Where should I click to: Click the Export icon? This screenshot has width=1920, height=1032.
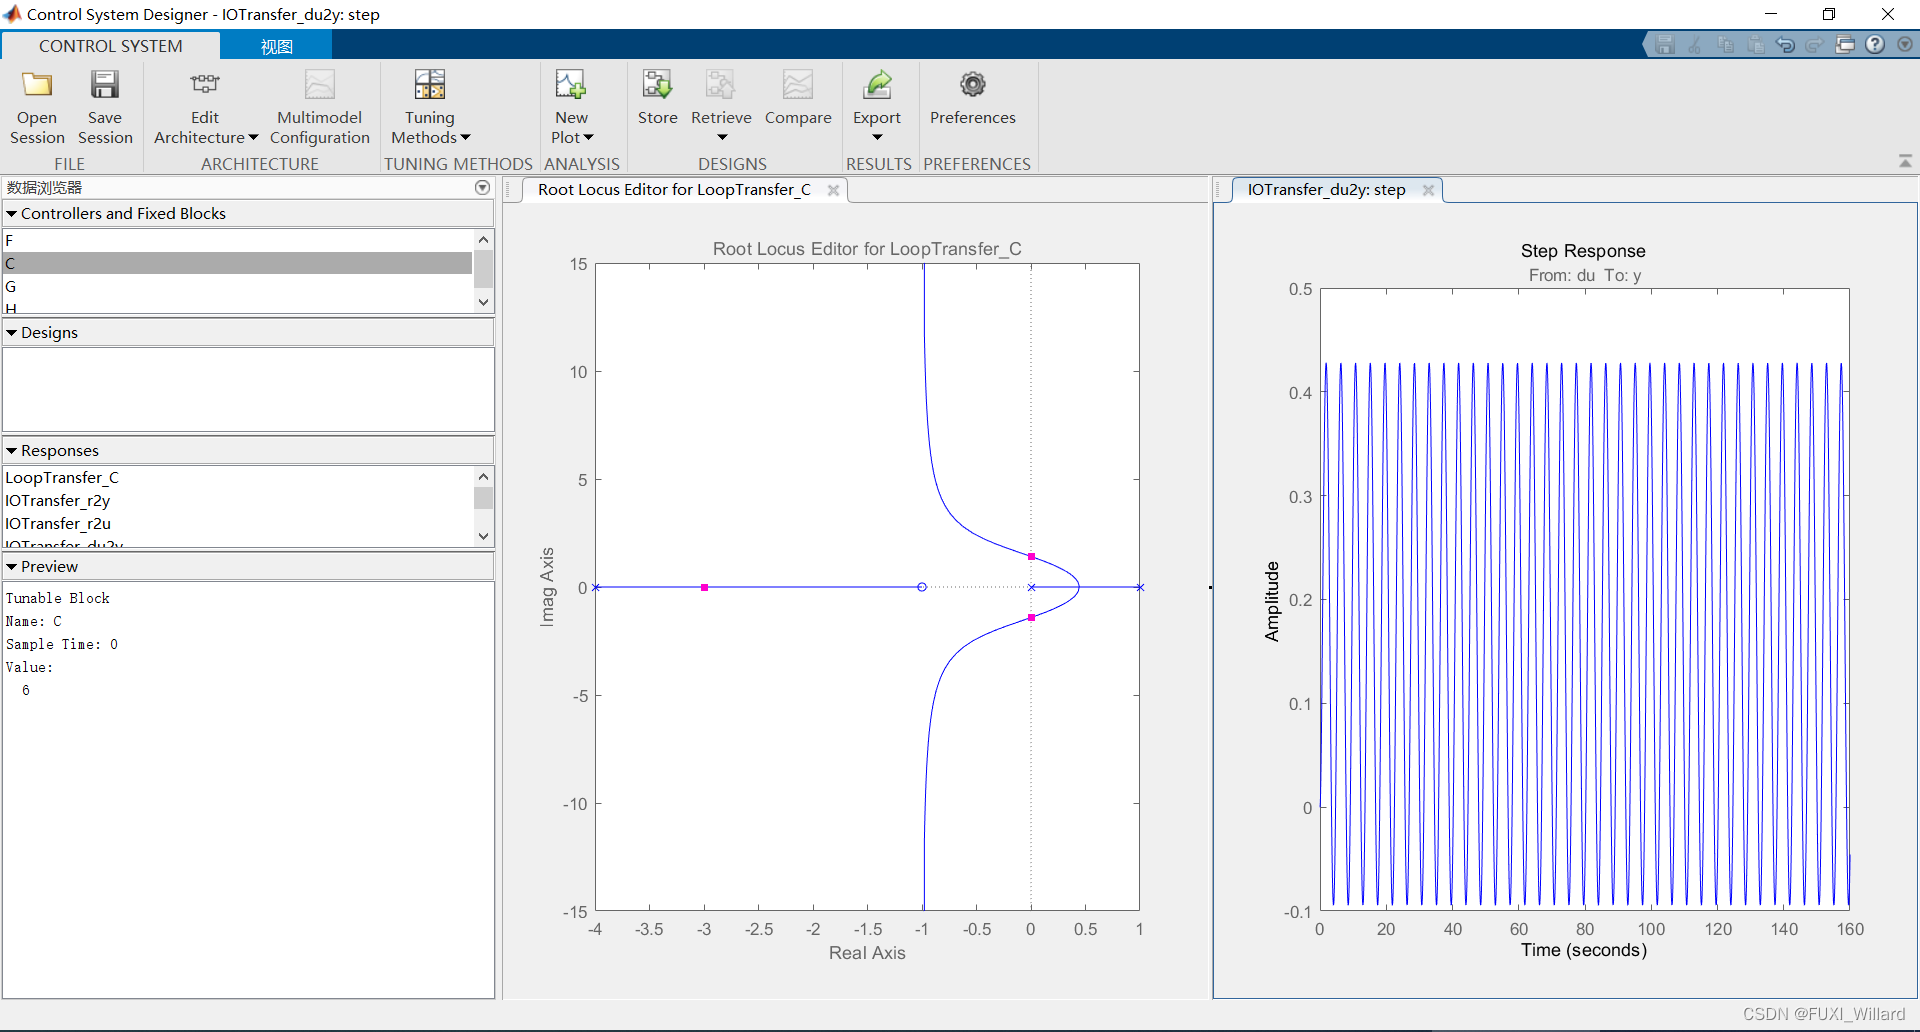pyautogui.click(x=877, y=85)
